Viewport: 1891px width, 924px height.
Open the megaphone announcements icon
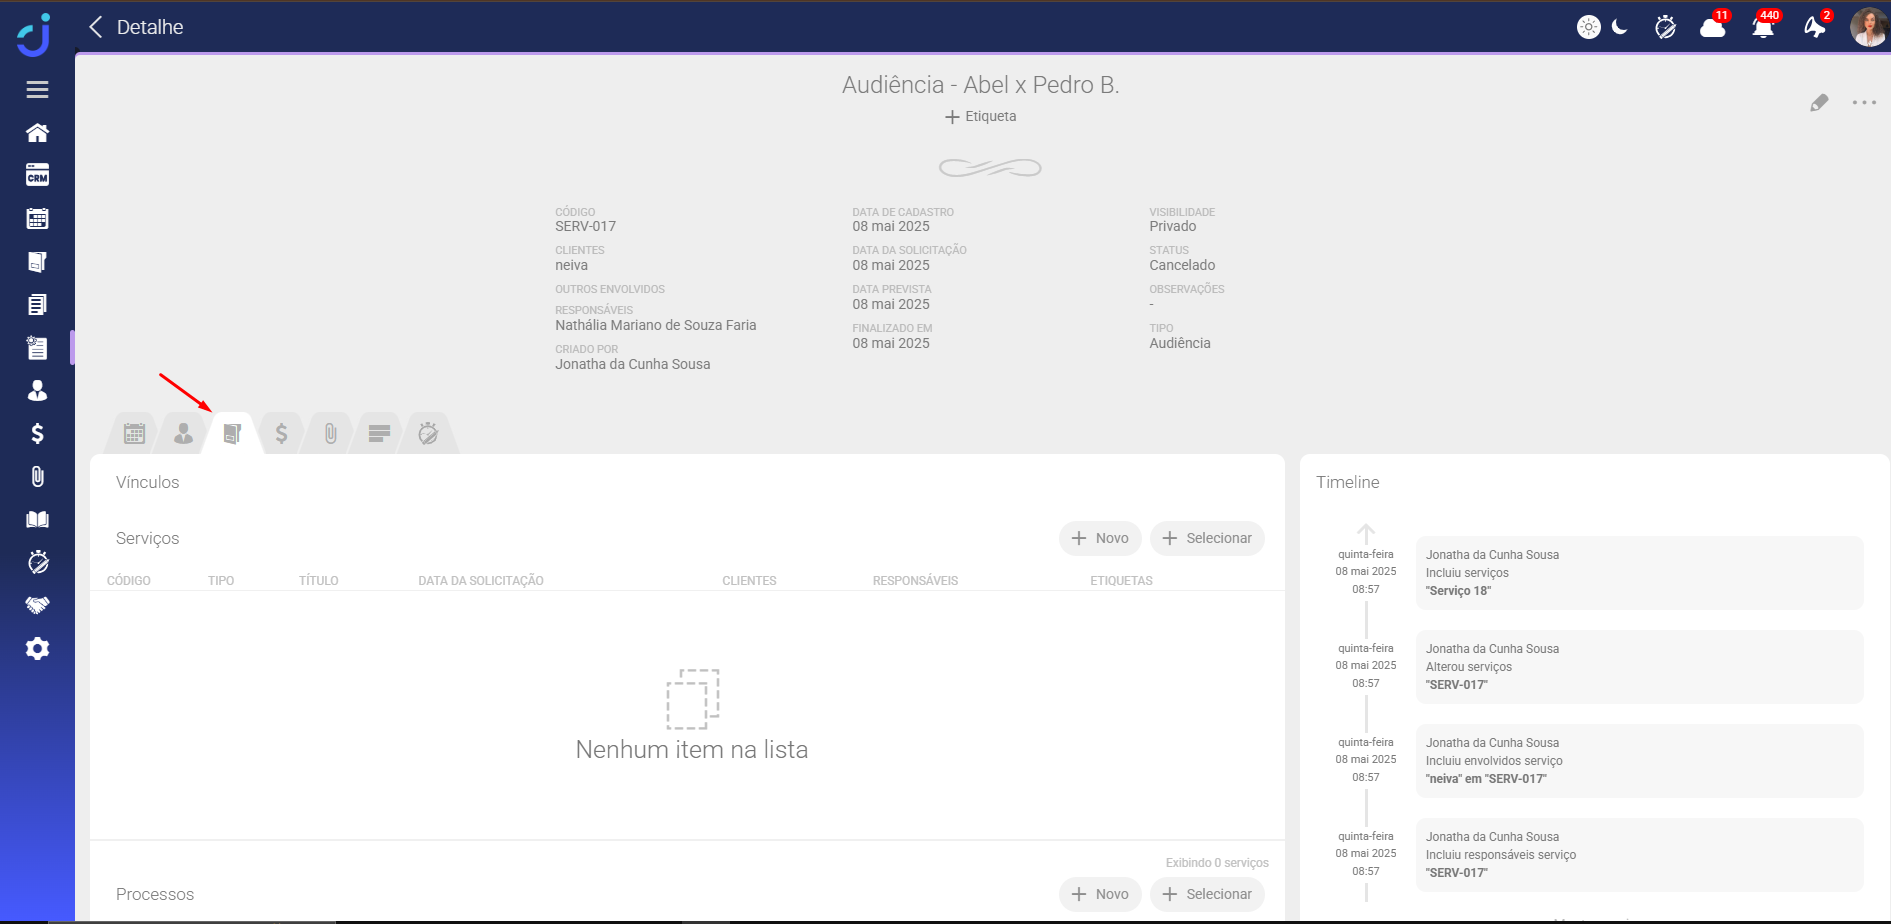tap(1814, 27)
